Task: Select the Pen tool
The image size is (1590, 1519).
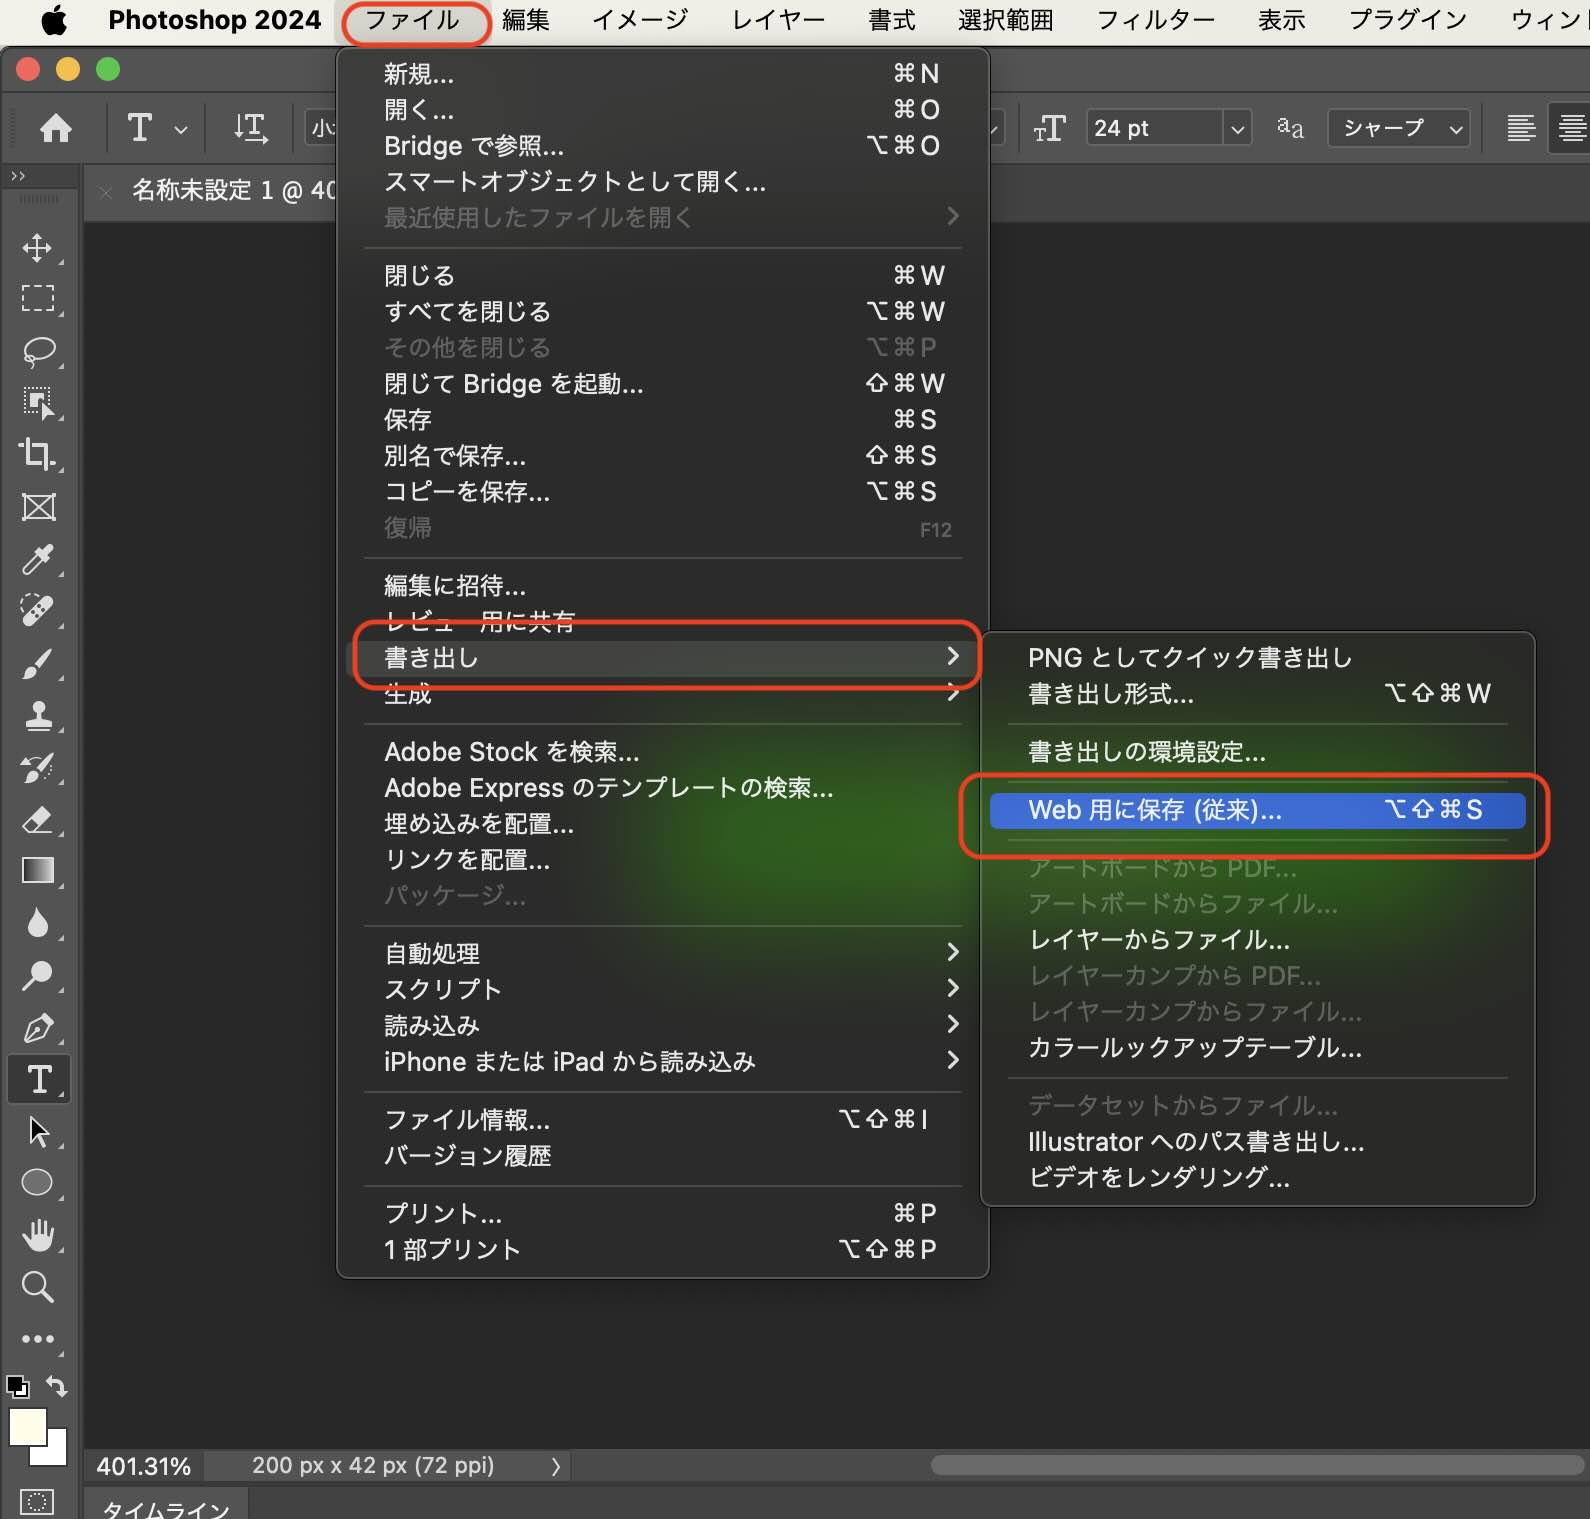Action: [38, 1027]
